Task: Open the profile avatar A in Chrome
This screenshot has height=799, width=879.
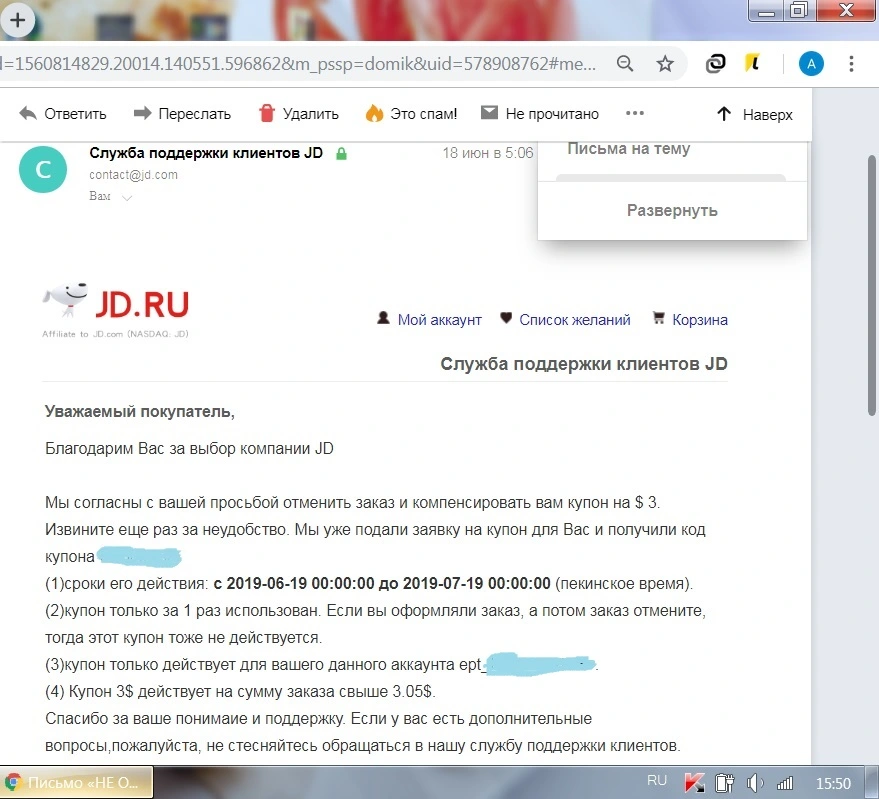Action: [x=811, y=64]
